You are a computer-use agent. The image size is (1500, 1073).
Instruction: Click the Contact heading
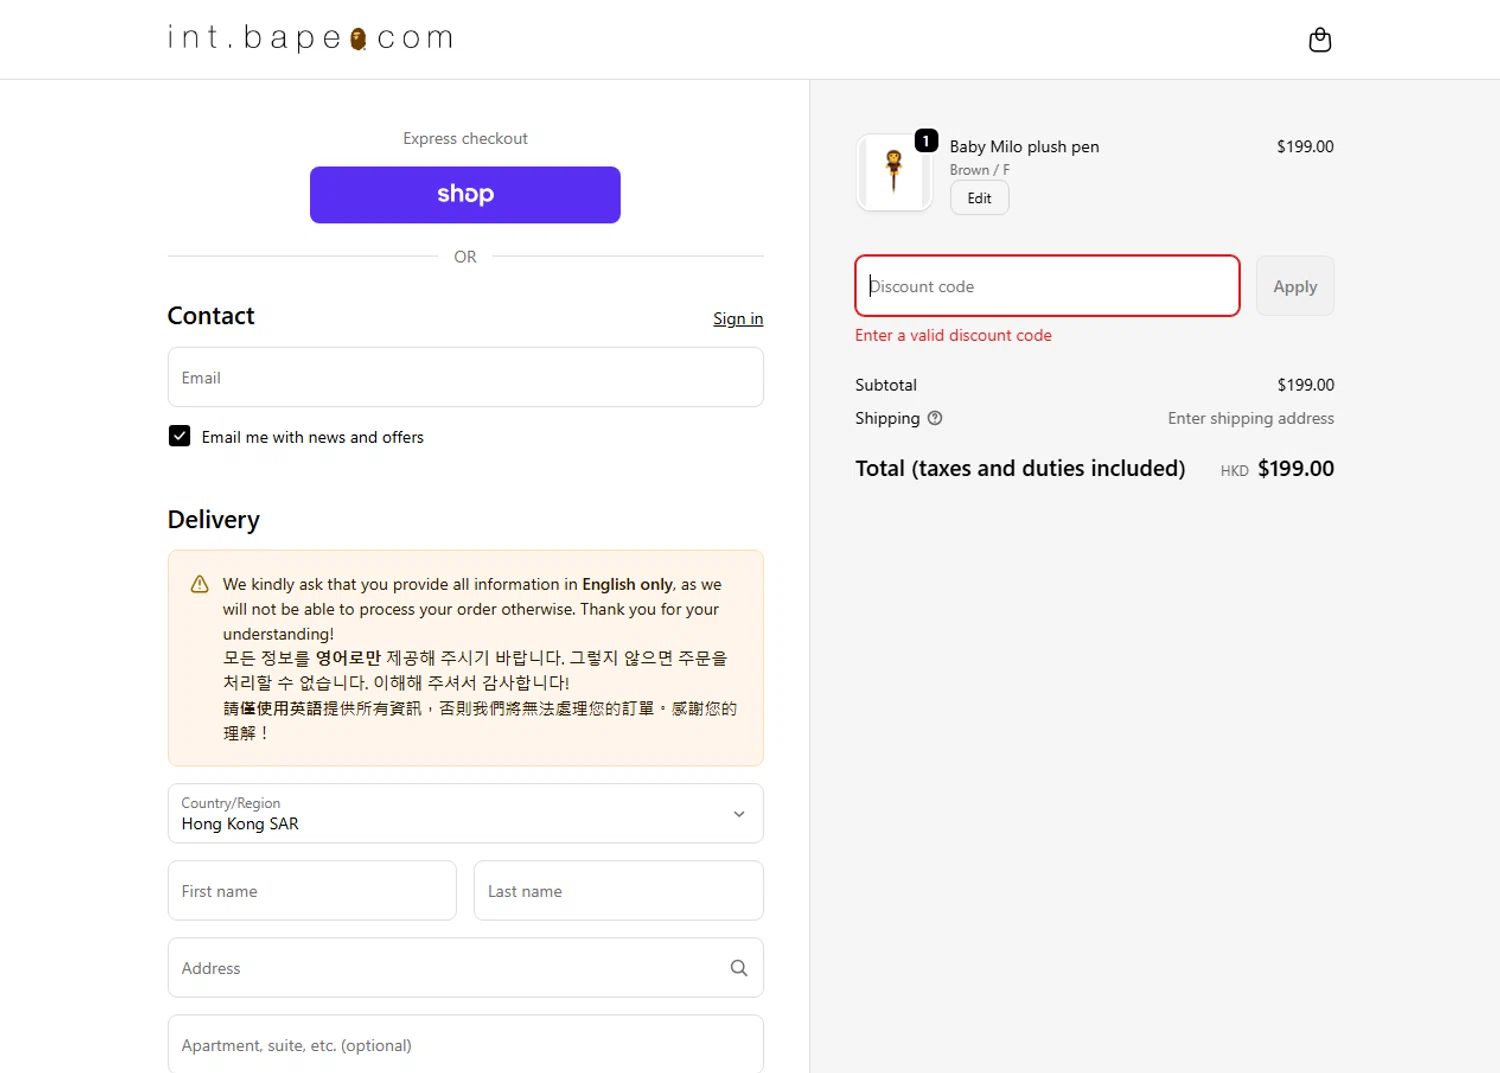click(x=211, y=316)
